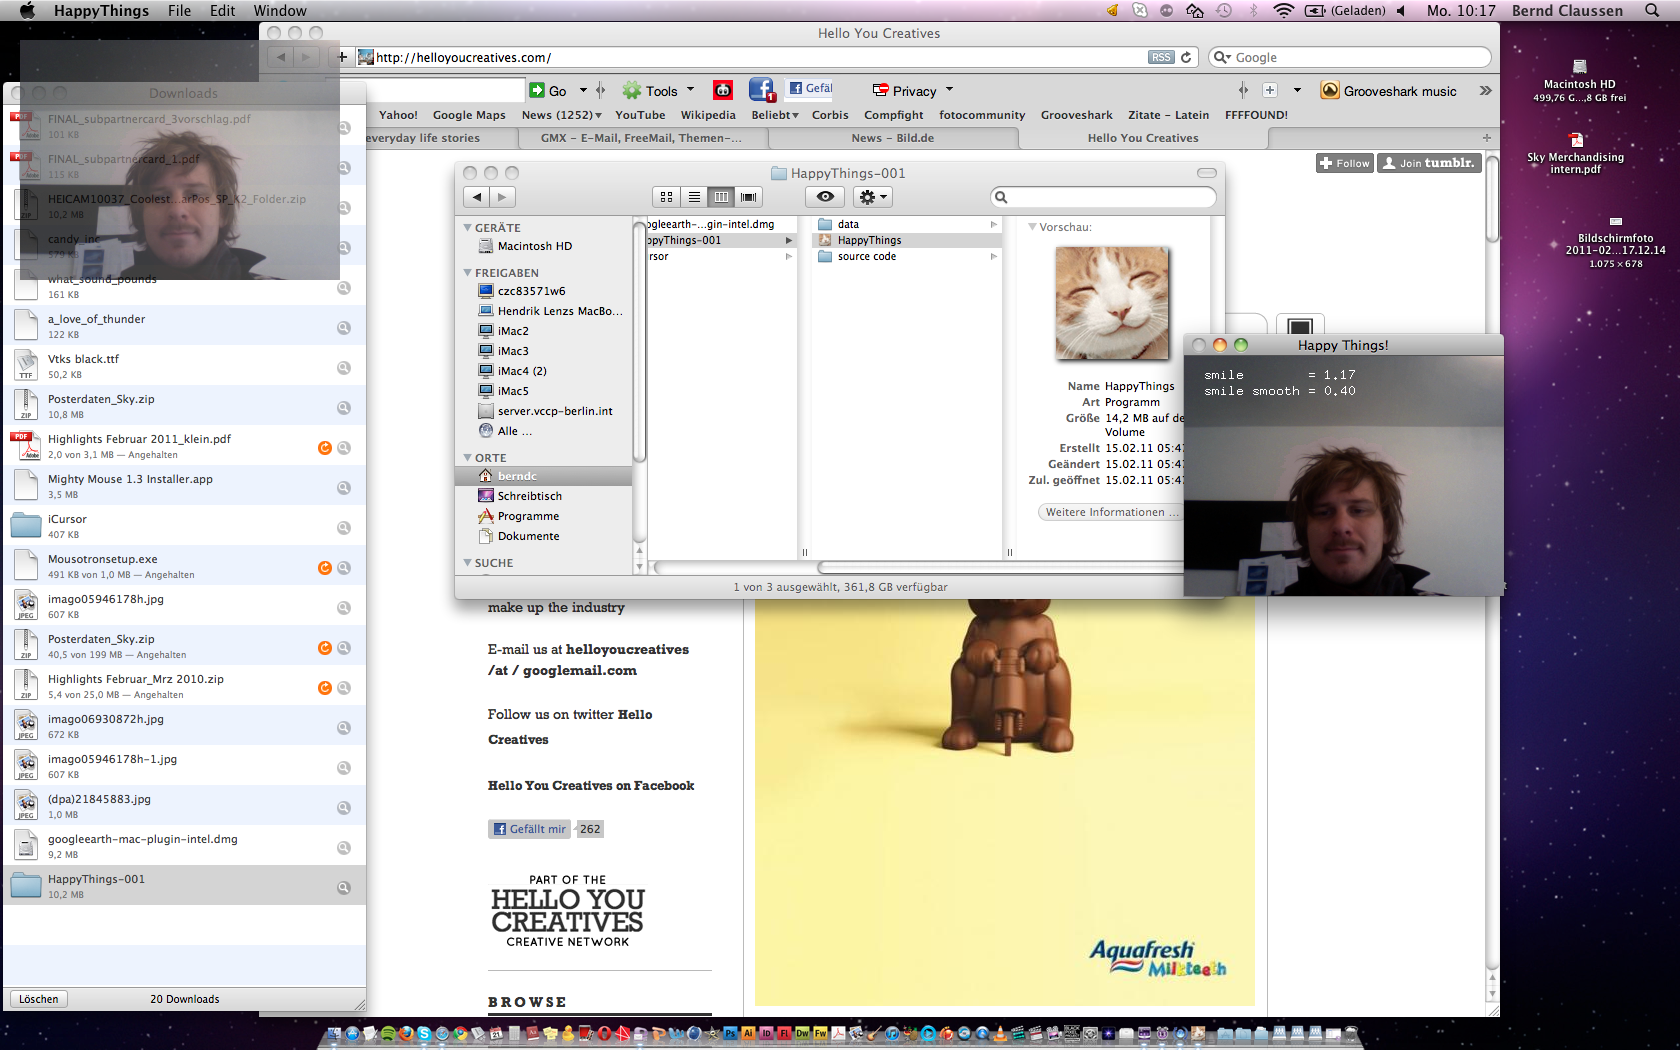This screenshot has width=1680, height=1050.
Task: Collapse the GERÄTE sidebar section
Action: coord(467,228)
